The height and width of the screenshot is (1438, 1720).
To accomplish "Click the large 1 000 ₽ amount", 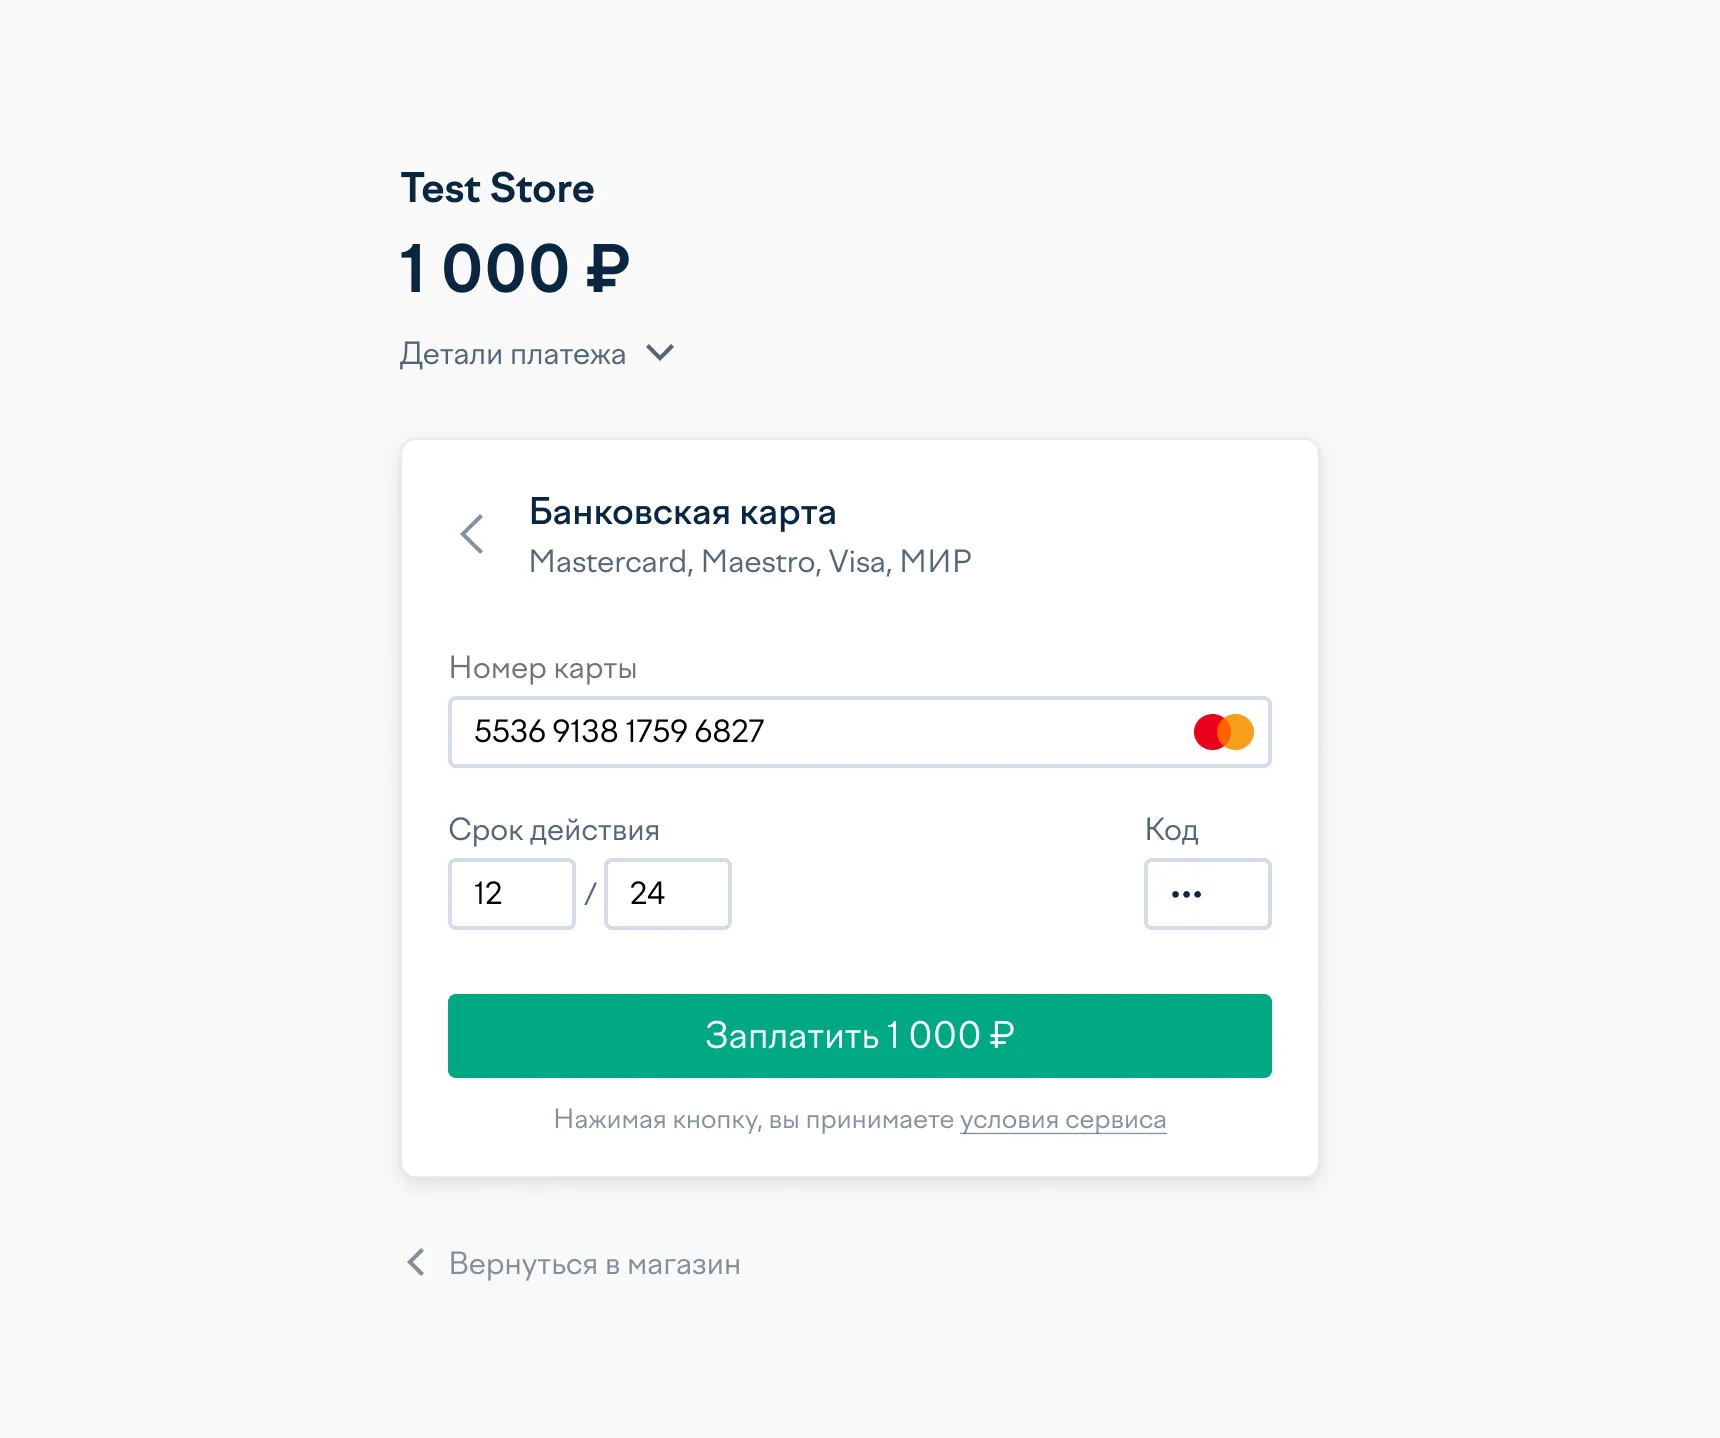I will point(515,269).
